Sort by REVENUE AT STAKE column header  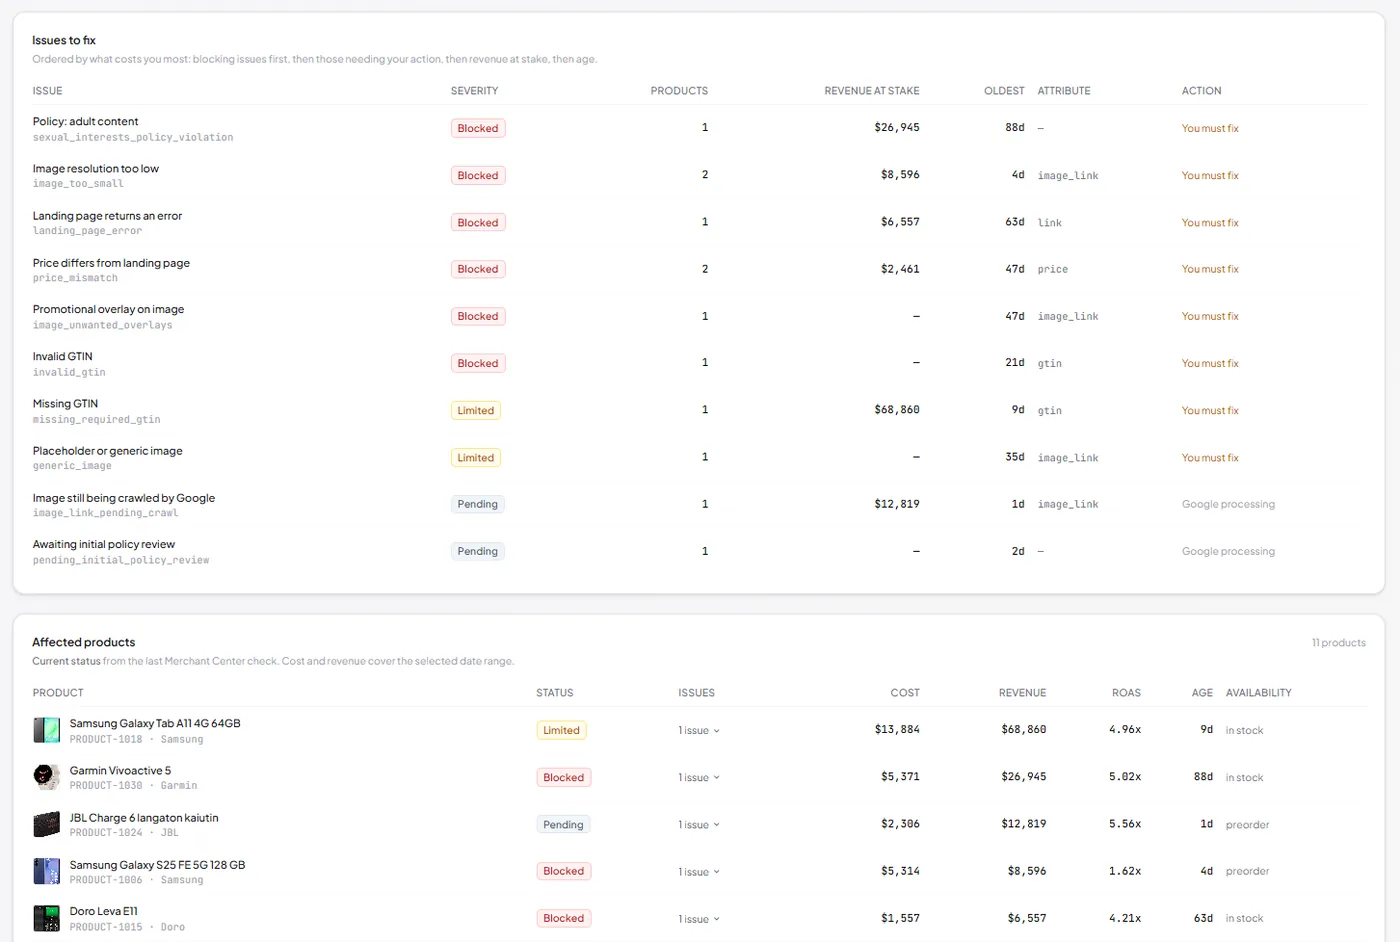(x=871, y=91)
